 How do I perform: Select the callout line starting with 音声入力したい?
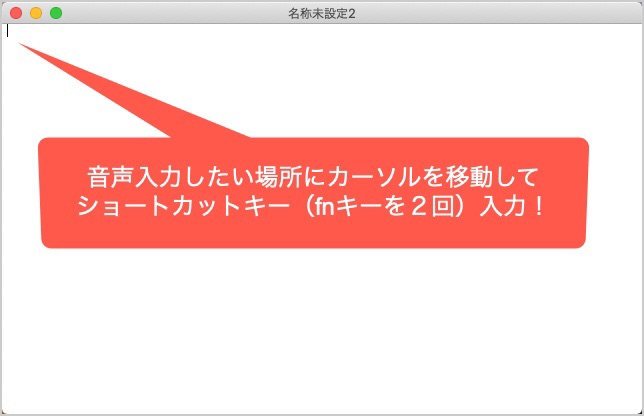313,177
